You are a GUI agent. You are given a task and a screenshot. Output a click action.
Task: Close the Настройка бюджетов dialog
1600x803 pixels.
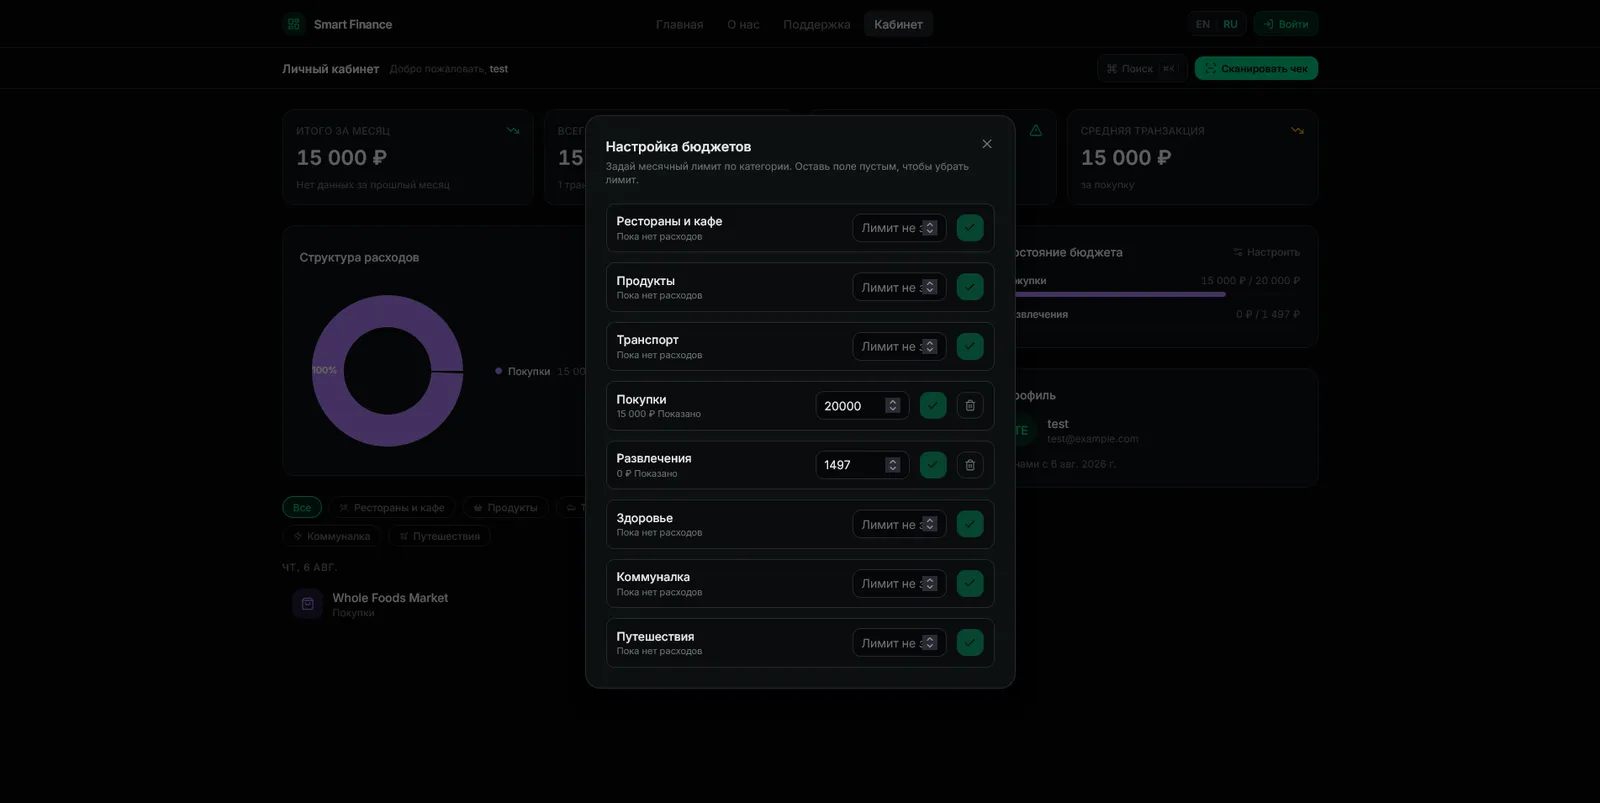pyautogui.click(x=987, y=144)
